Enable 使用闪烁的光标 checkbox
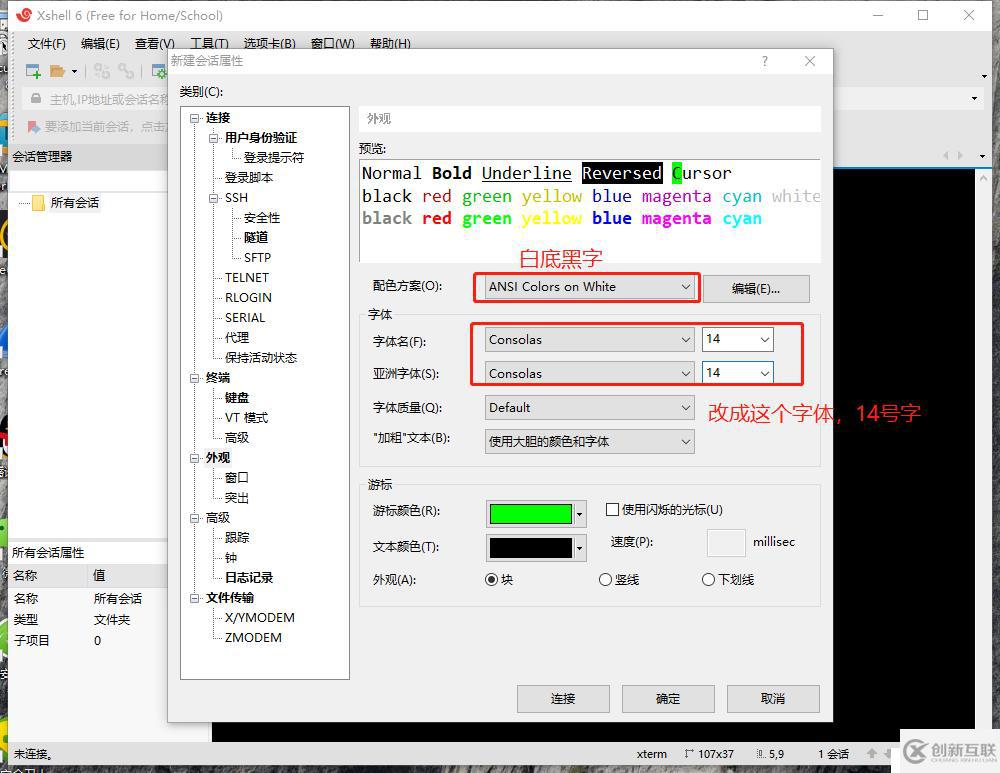 (612, 510)
